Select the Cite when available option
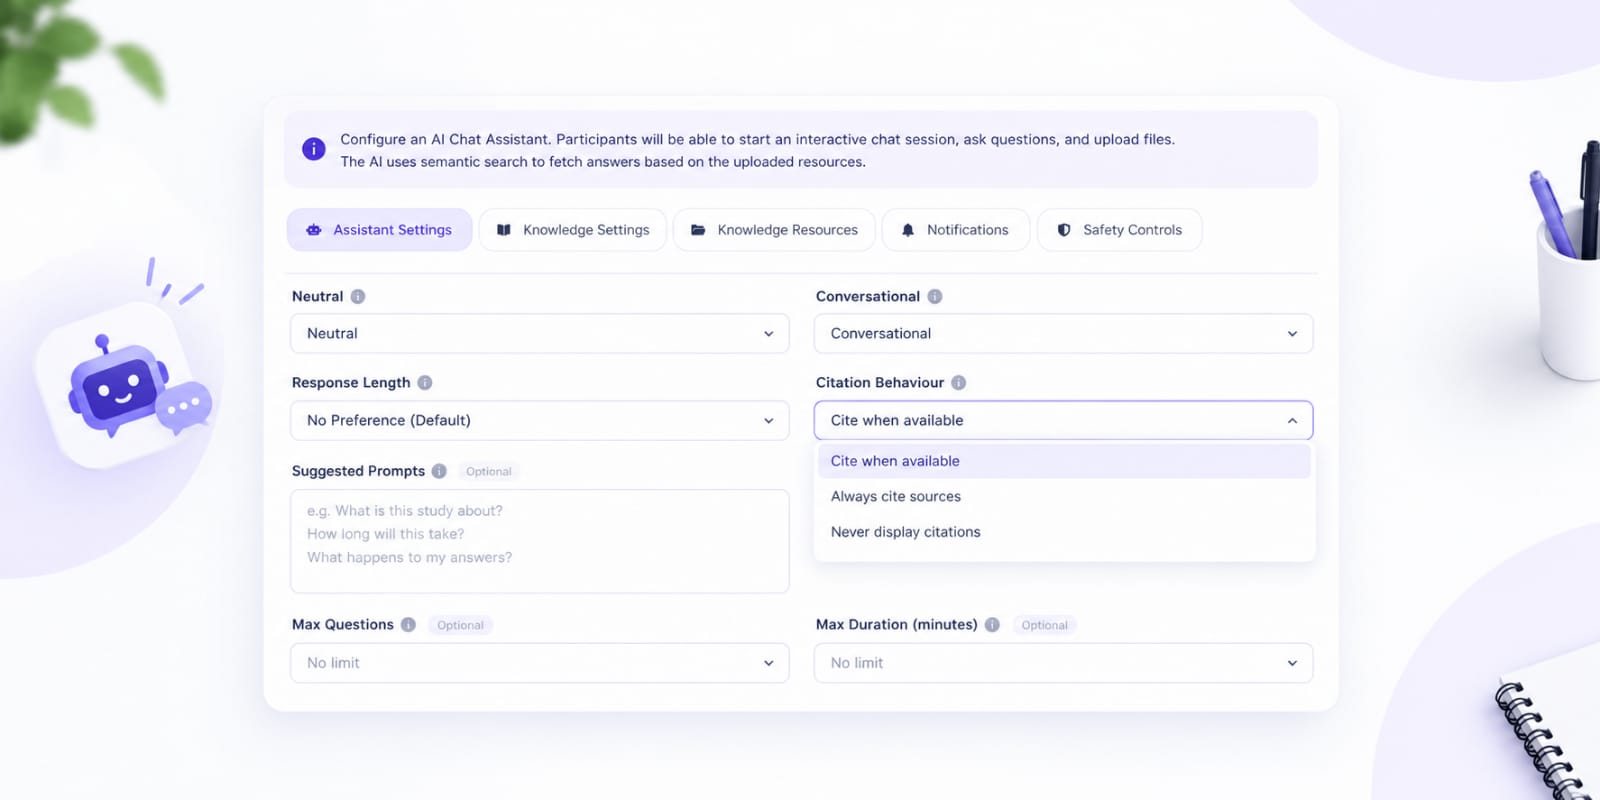The width and height of the screenshot is (1600, 800). 1064,461
